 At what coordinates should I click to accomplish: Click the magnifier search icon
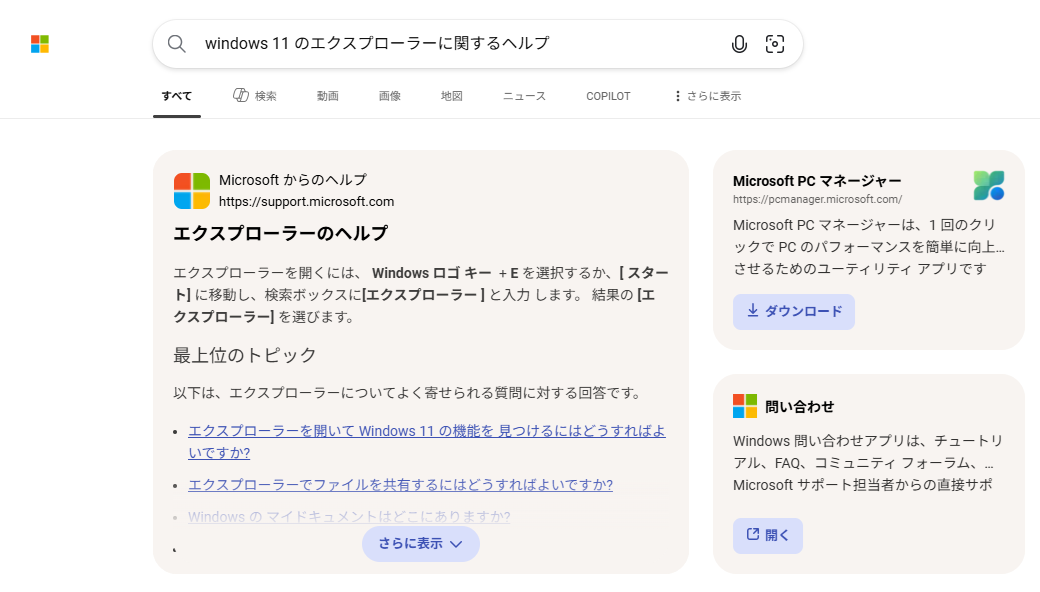coord(176,44)
